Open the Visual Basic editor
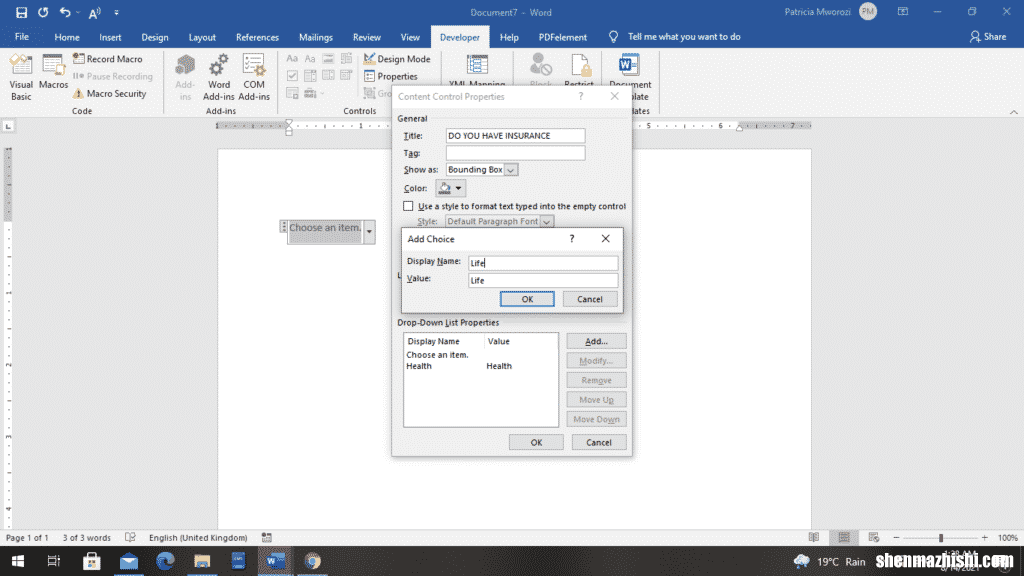The image size is (1024, 576). coord(21,77)
